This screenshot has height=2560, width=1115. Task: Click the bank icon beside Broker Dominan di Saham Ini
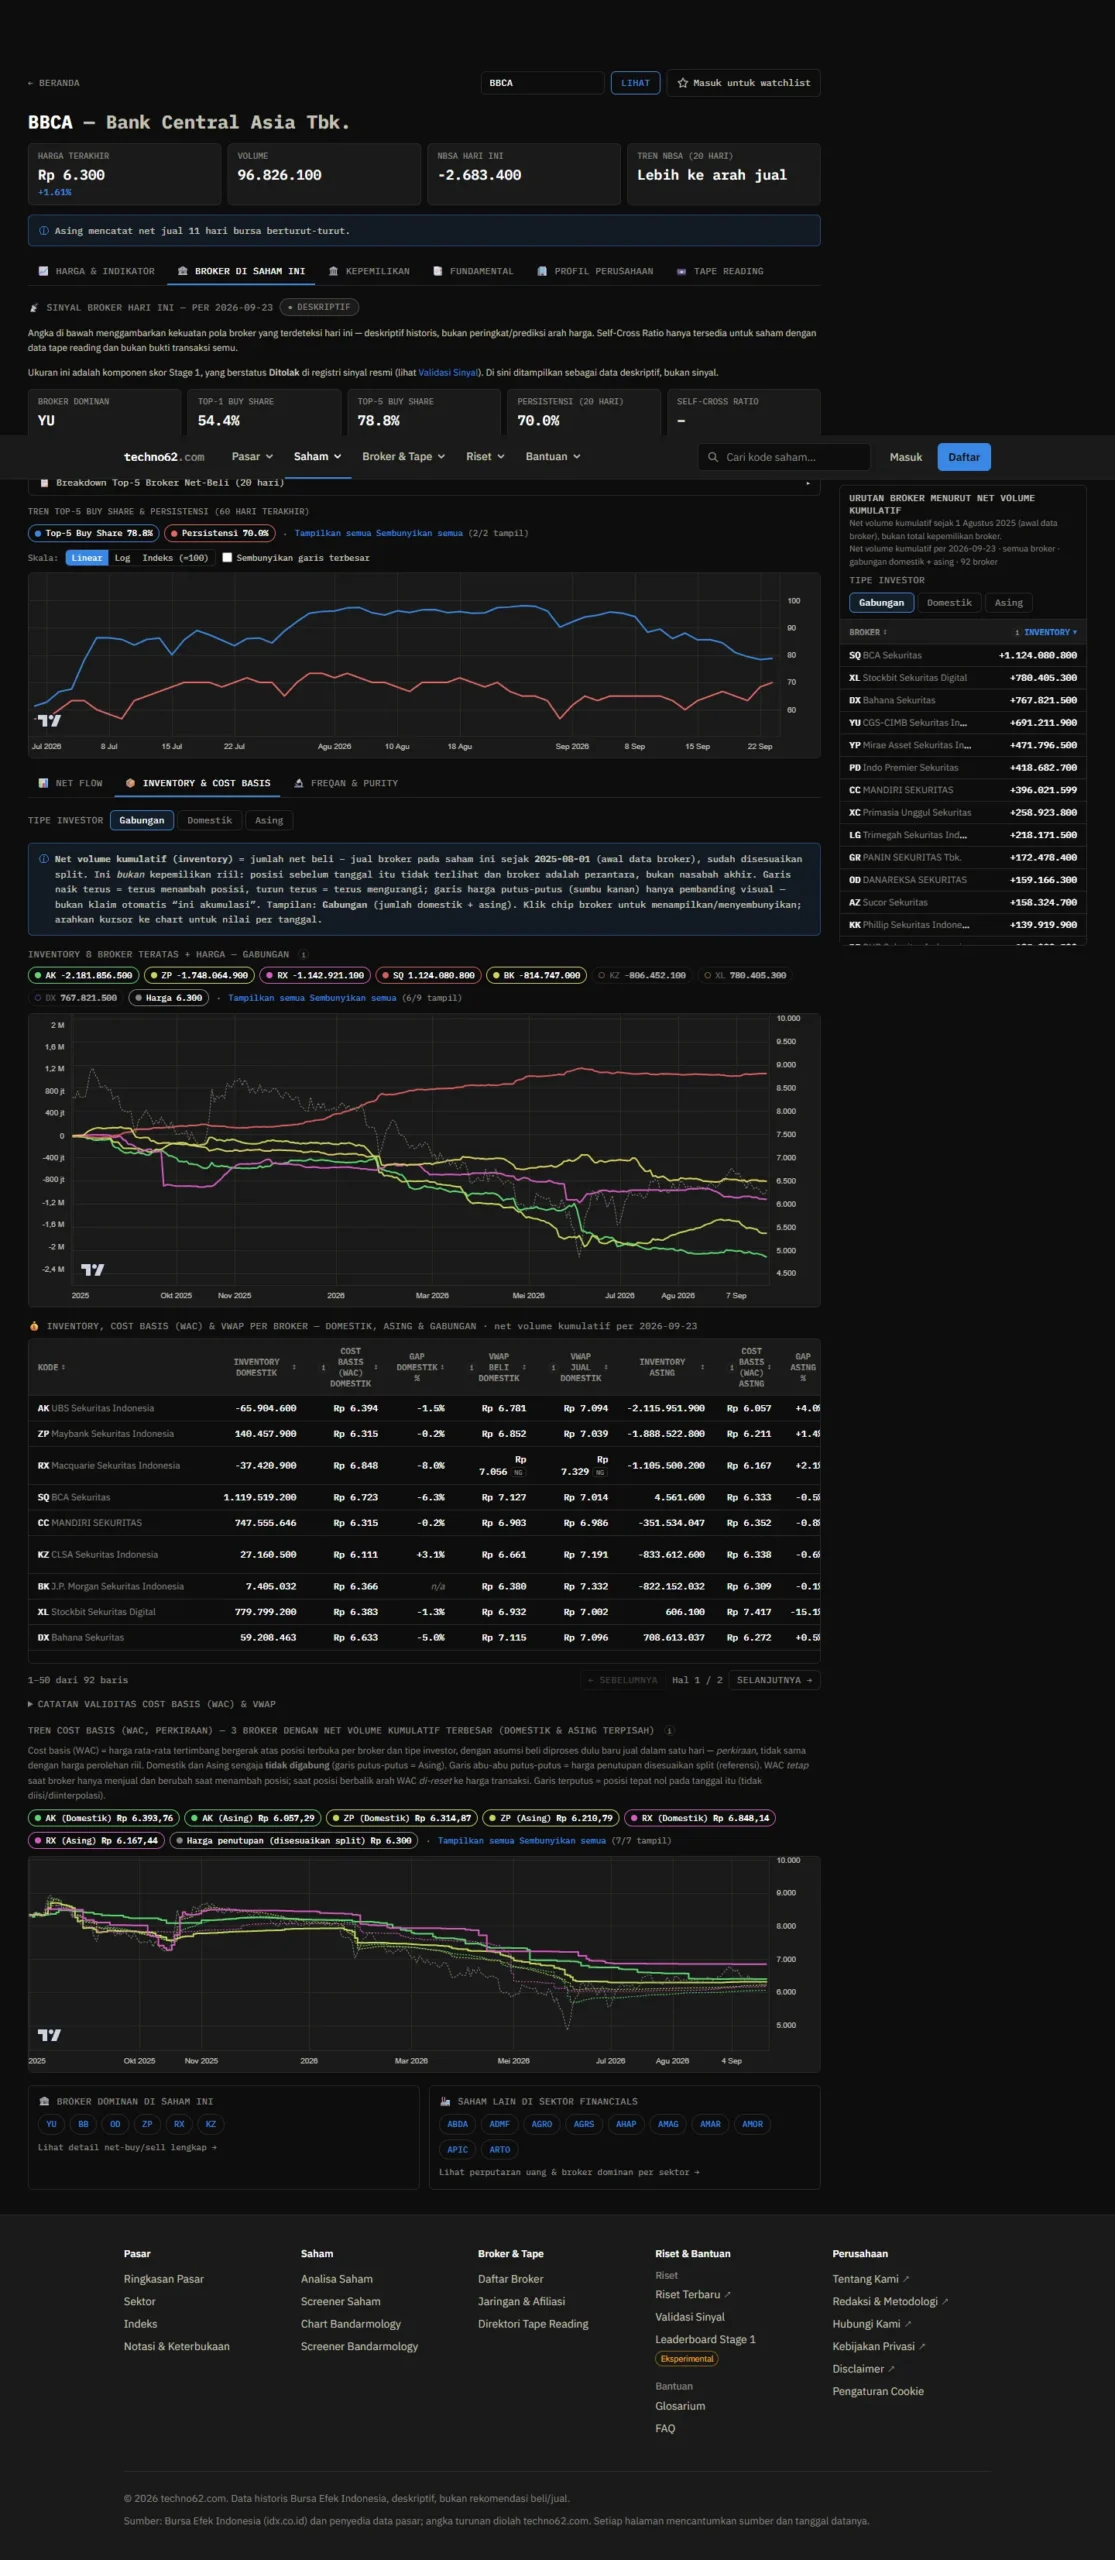click(x=44, y=2101)
